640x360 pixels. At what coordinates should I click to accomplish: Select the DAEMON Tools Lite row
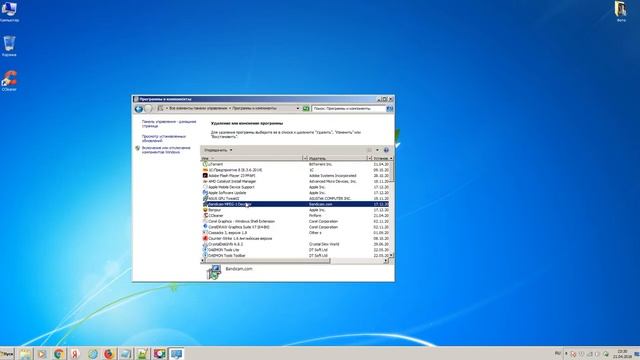click(296, 250)
